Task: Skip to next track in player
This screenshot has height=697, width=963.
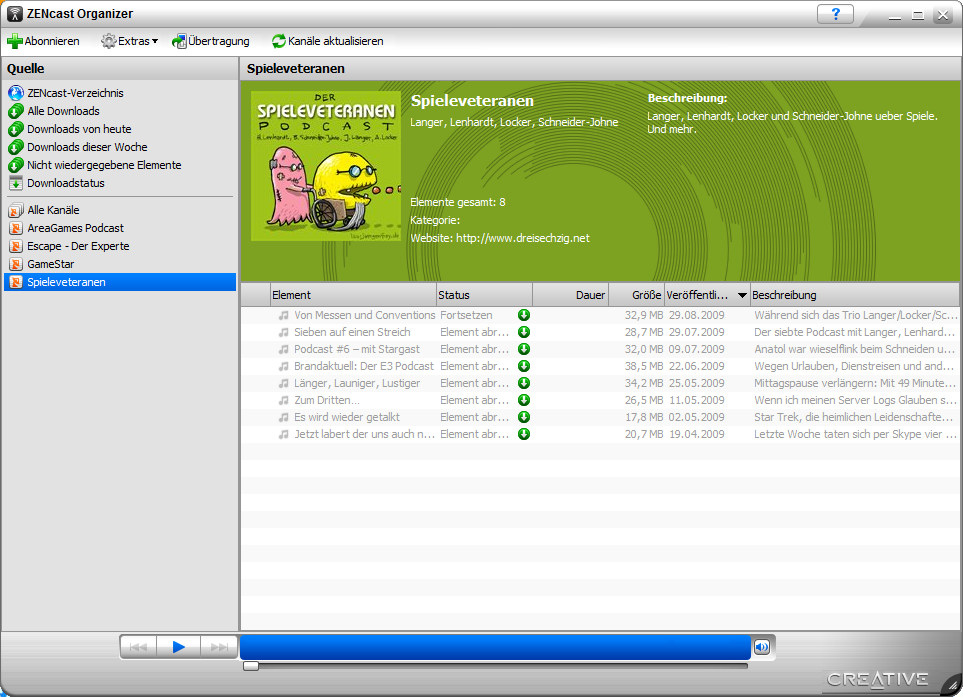Action: [x=219, y=647]
